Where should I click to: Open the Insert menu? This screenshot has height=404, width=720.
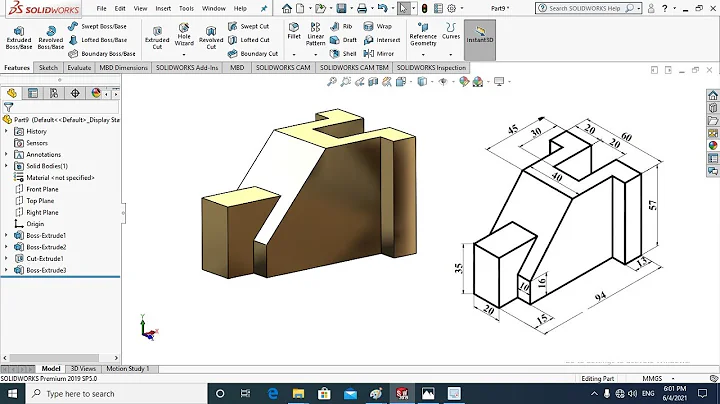163,8
